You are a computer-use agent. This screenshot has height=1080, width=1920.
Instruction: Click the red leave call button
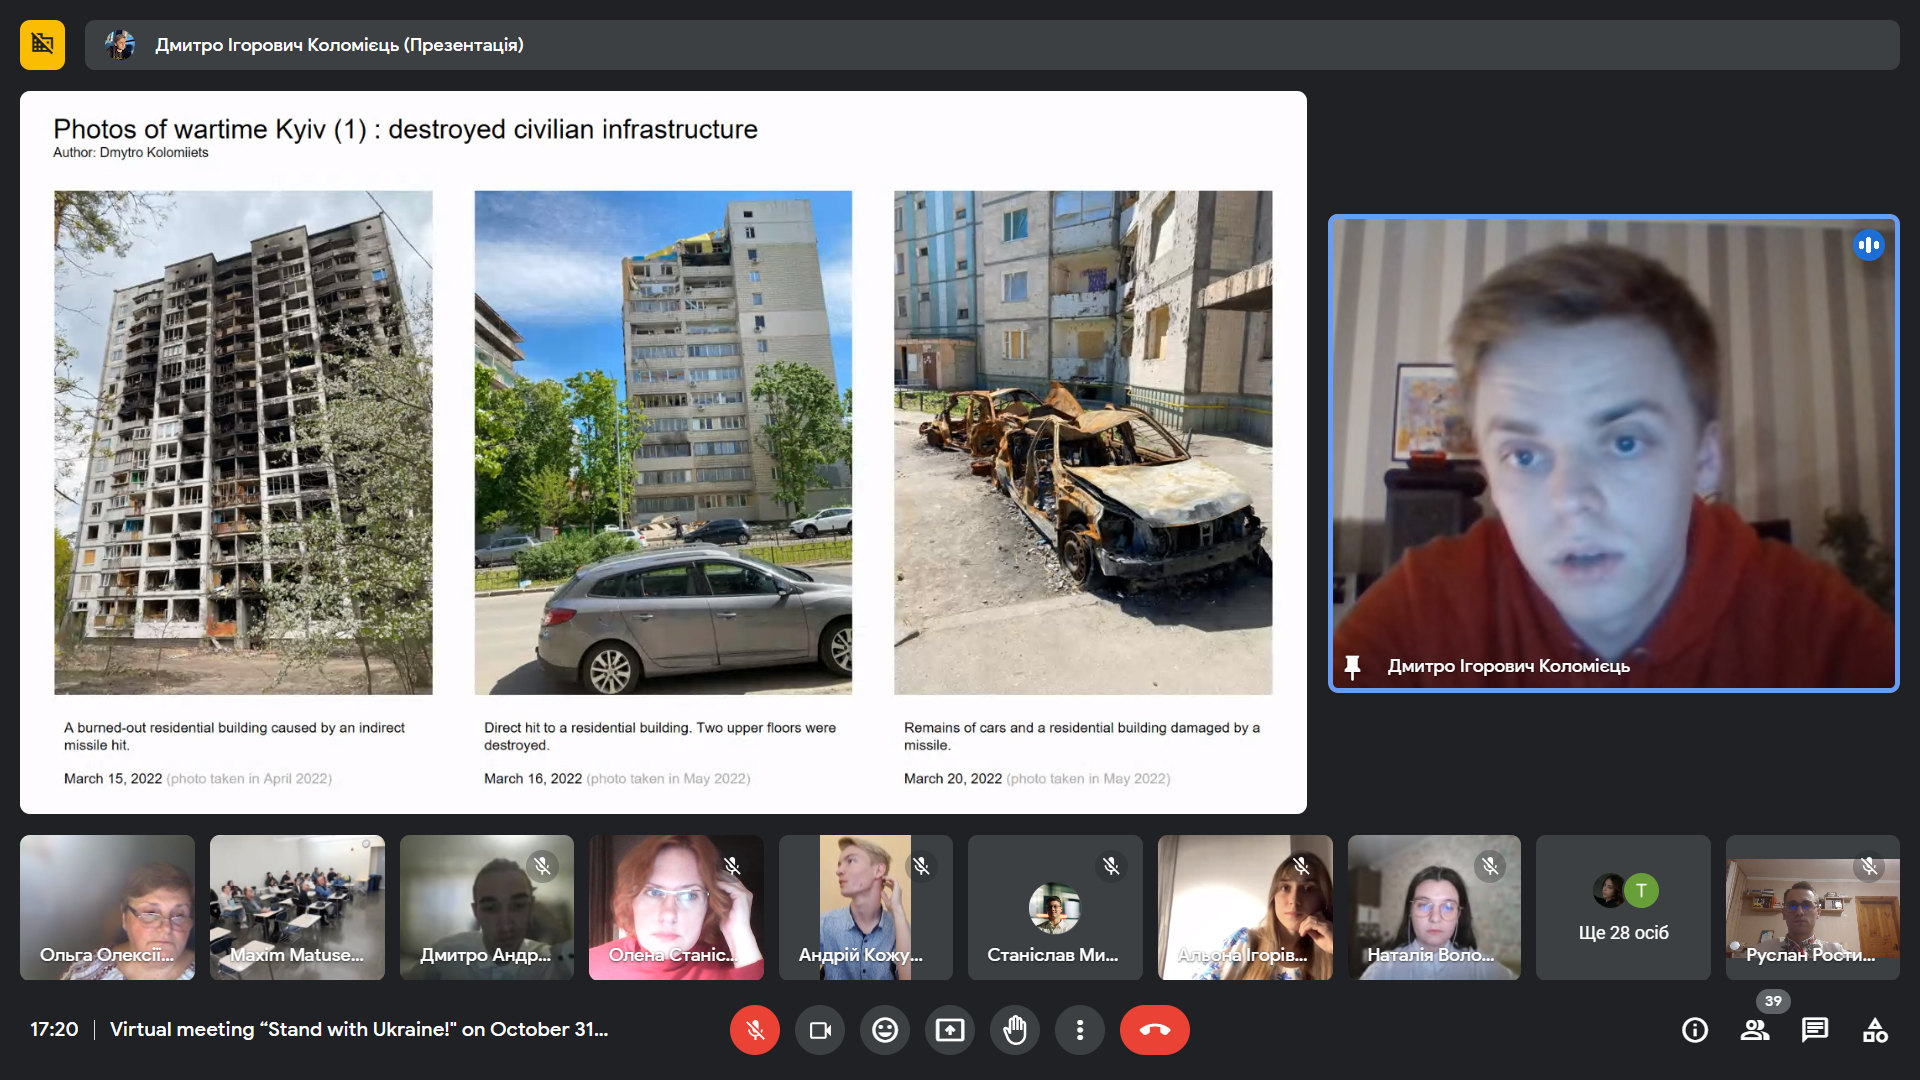(x=1155, y=1030)
